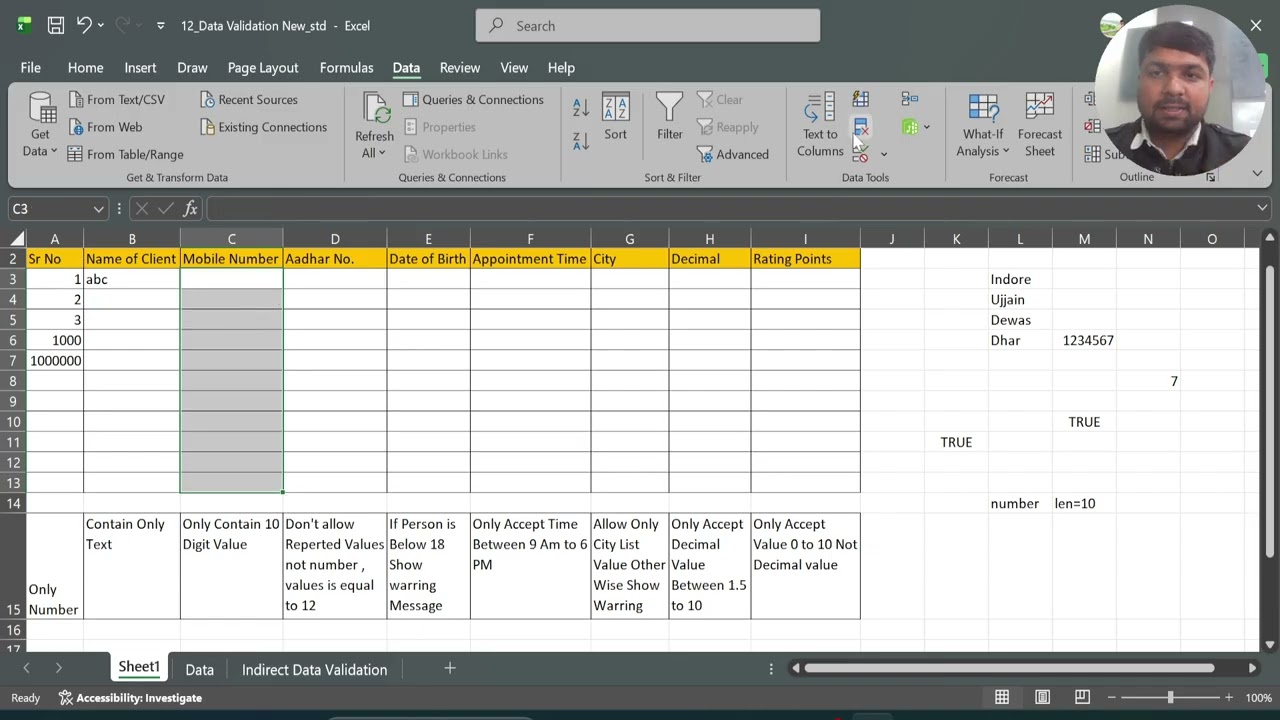Switch to the View tab
Image resolution: width=1280 pixels, height=720 pixels.
tap(514, 68)
